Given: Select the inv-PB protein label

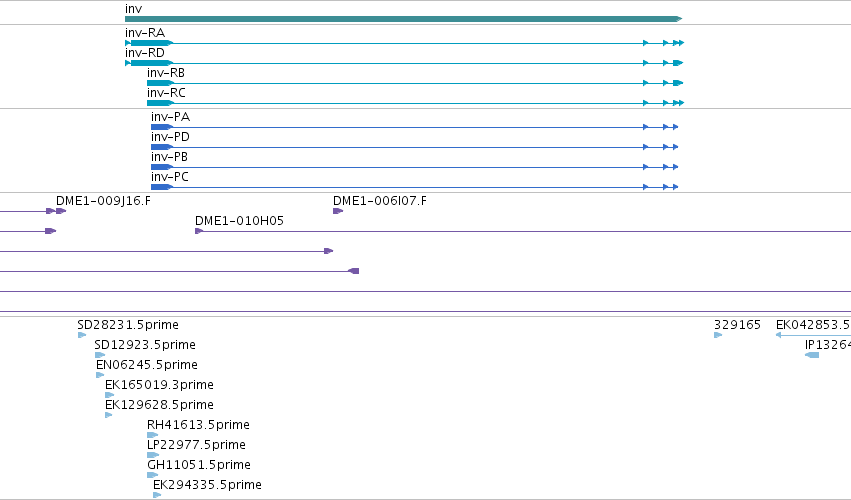Looking at the screenshot, I should pyautogui.click(x=169, y=157).
